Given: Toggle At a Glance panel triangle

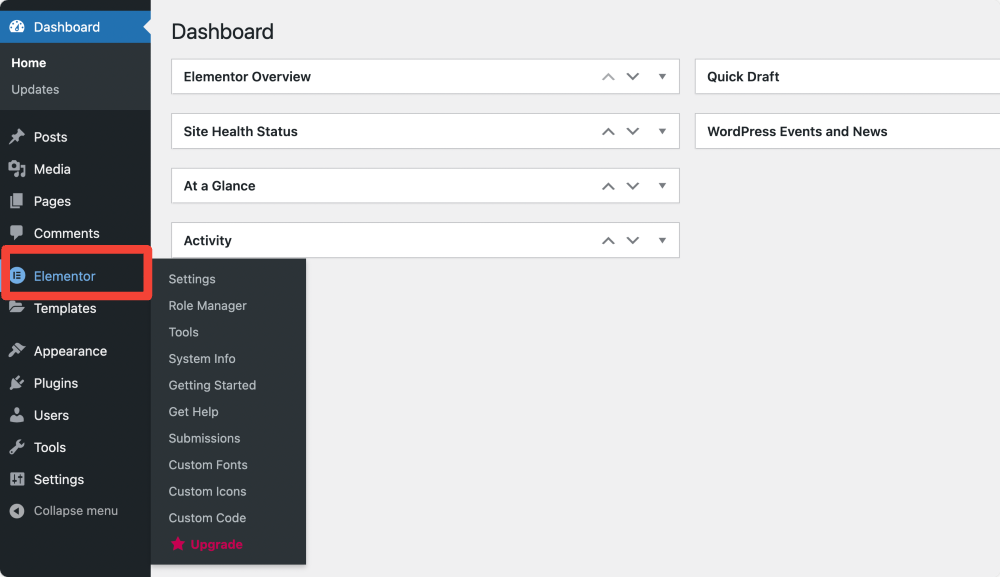Looking at the screenshot, I should (663, 186).
